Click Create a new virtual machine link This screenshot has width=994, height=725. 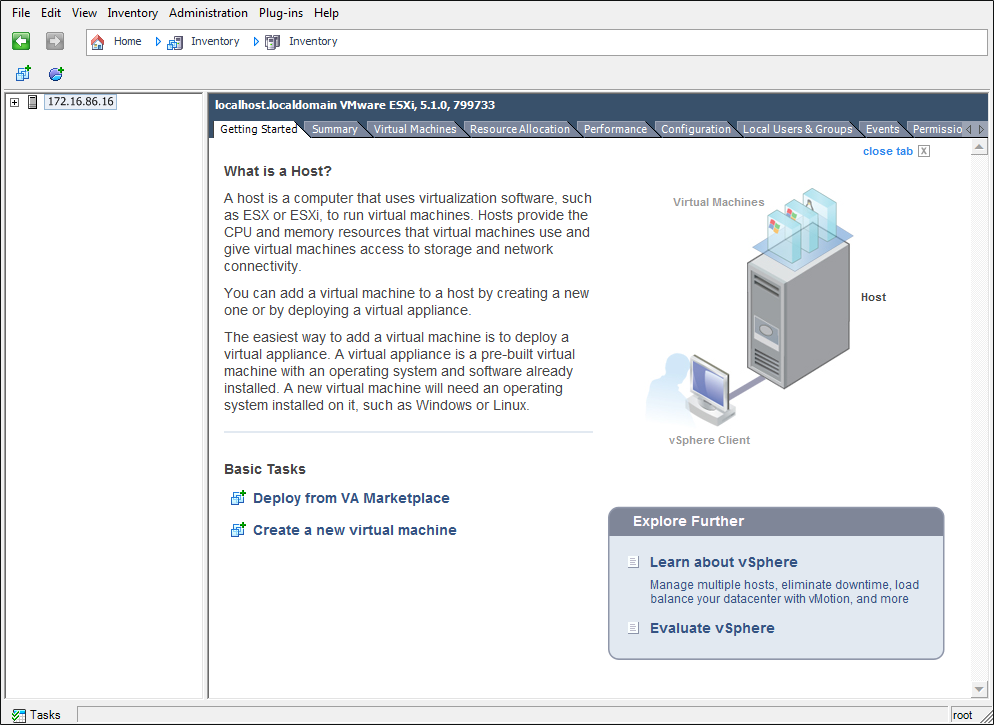(354, 530)
